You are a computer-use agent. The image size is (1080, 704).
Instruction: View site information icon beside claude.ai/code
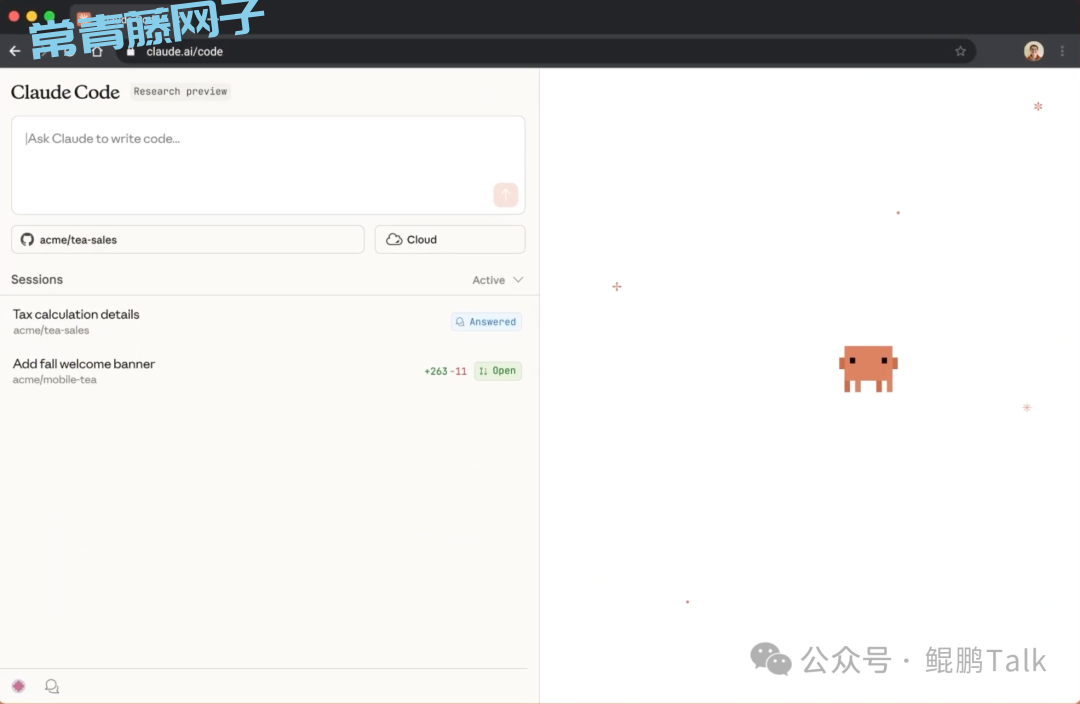click(x=130, y=52)
